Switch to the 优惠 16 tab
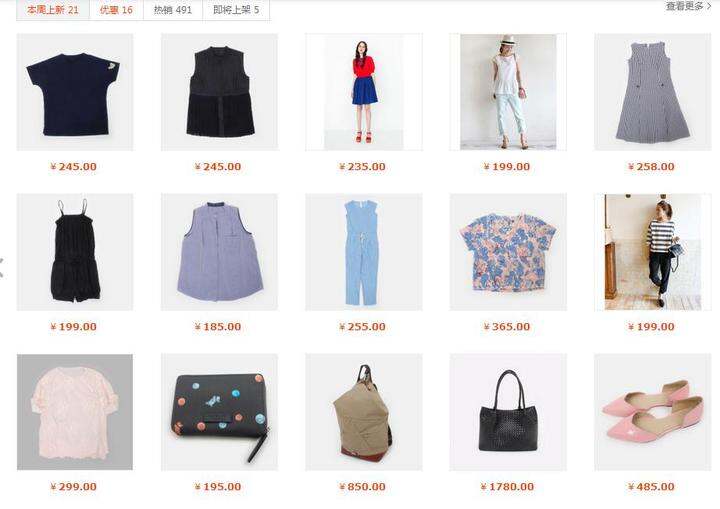Image resolution: width=720 pixels, height=509 pixels. tap(116, 10)
